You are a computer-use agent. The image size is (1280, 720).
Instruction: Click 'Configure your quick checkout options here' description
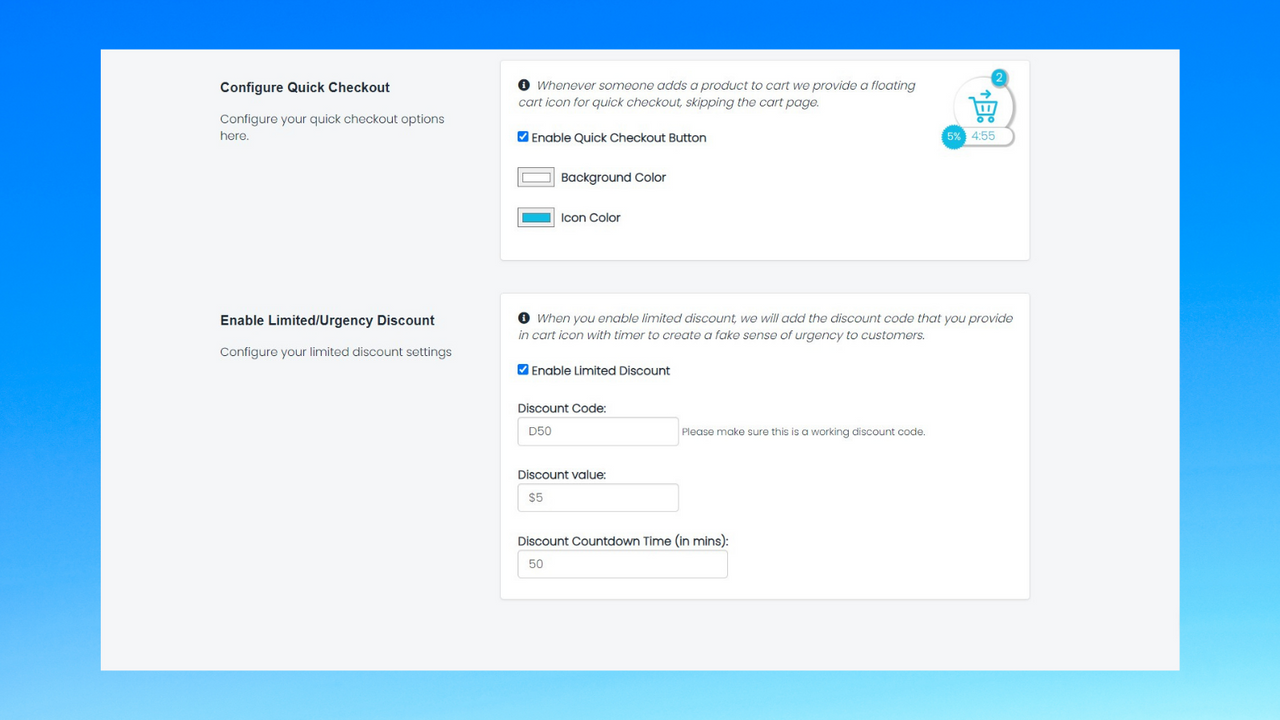[332, 127]
